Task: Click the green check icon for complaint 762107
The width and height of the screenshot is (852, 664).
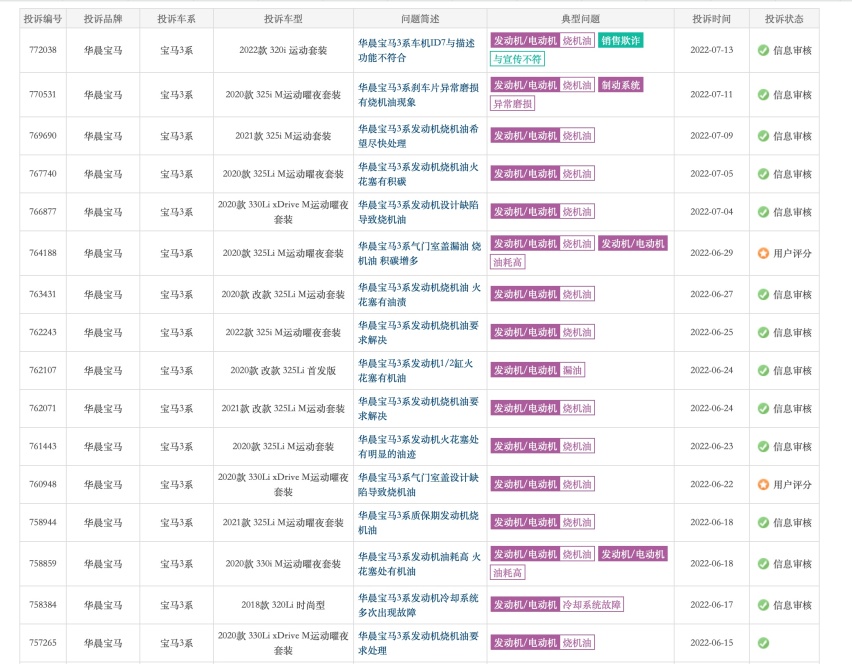Action: (763, 371)
